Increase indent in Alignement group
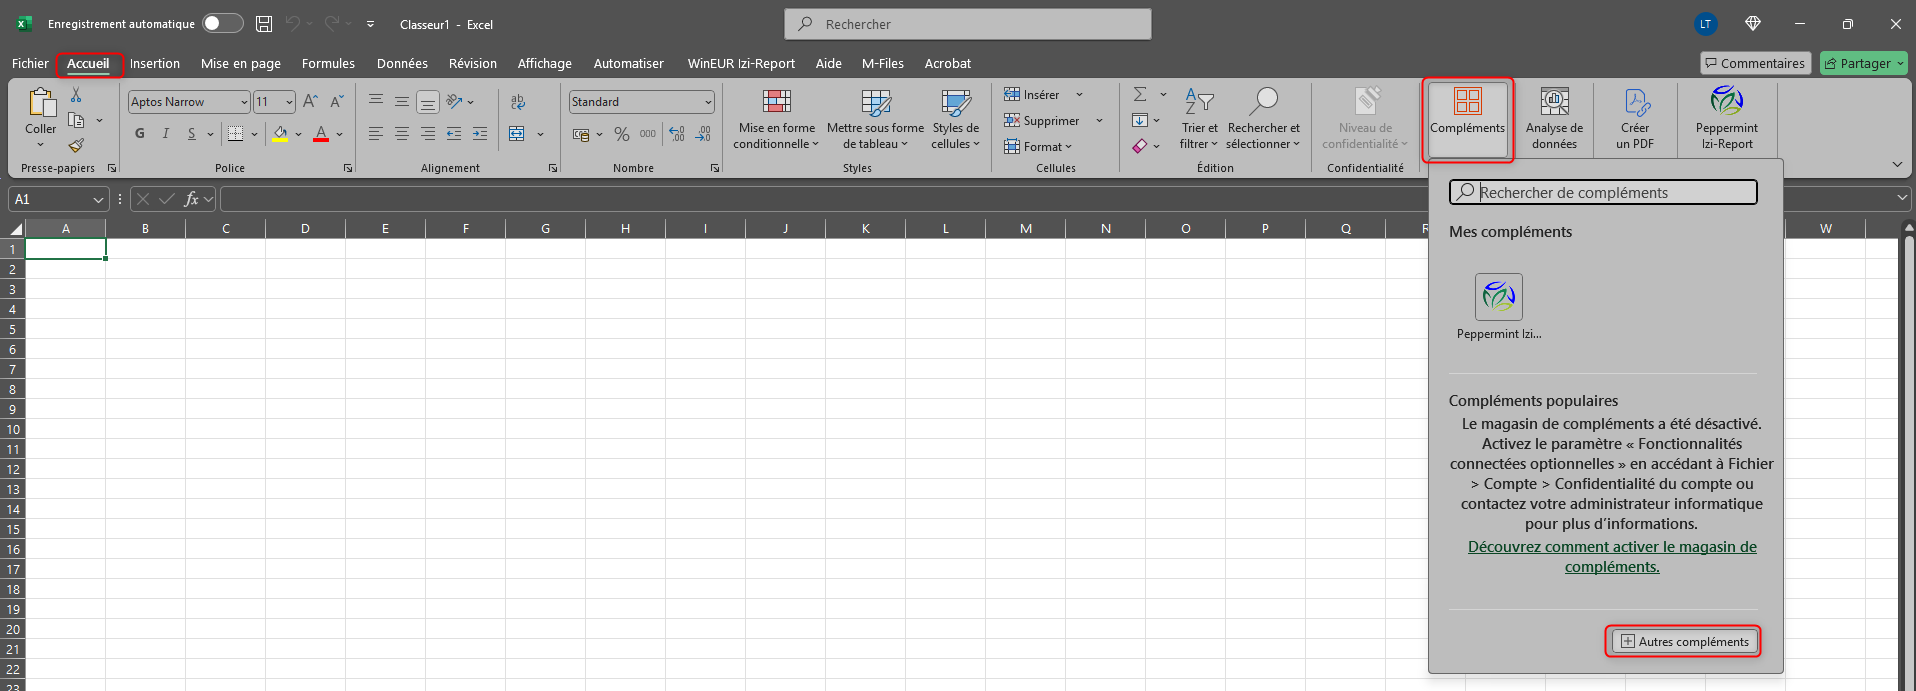The width and height of the screenshot is (1916, 691). [x=480, y=134]
